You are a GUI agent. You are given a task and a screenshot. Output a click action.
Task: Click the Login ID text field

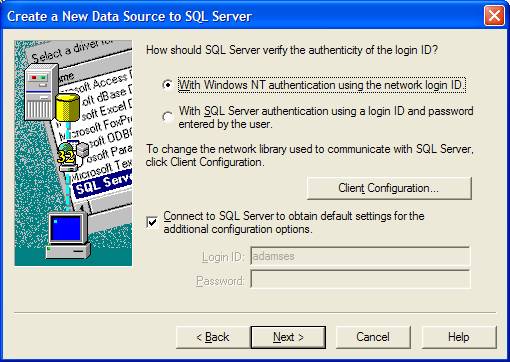360,256
